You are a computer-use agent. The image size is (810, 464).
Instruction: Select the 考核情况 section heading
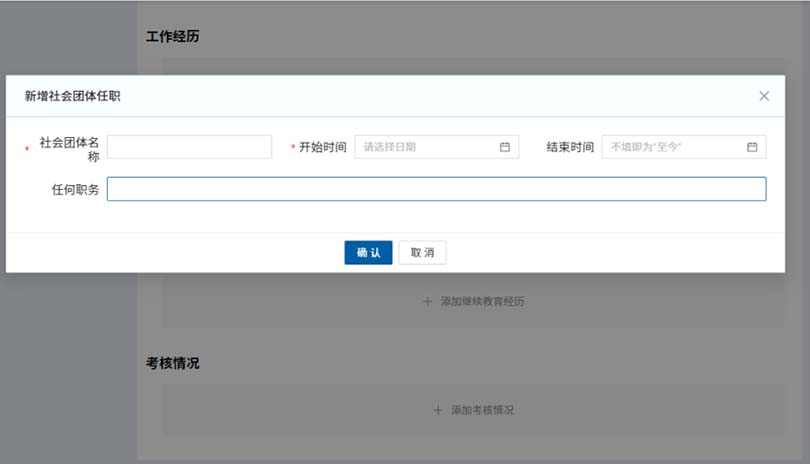point(173,363)
